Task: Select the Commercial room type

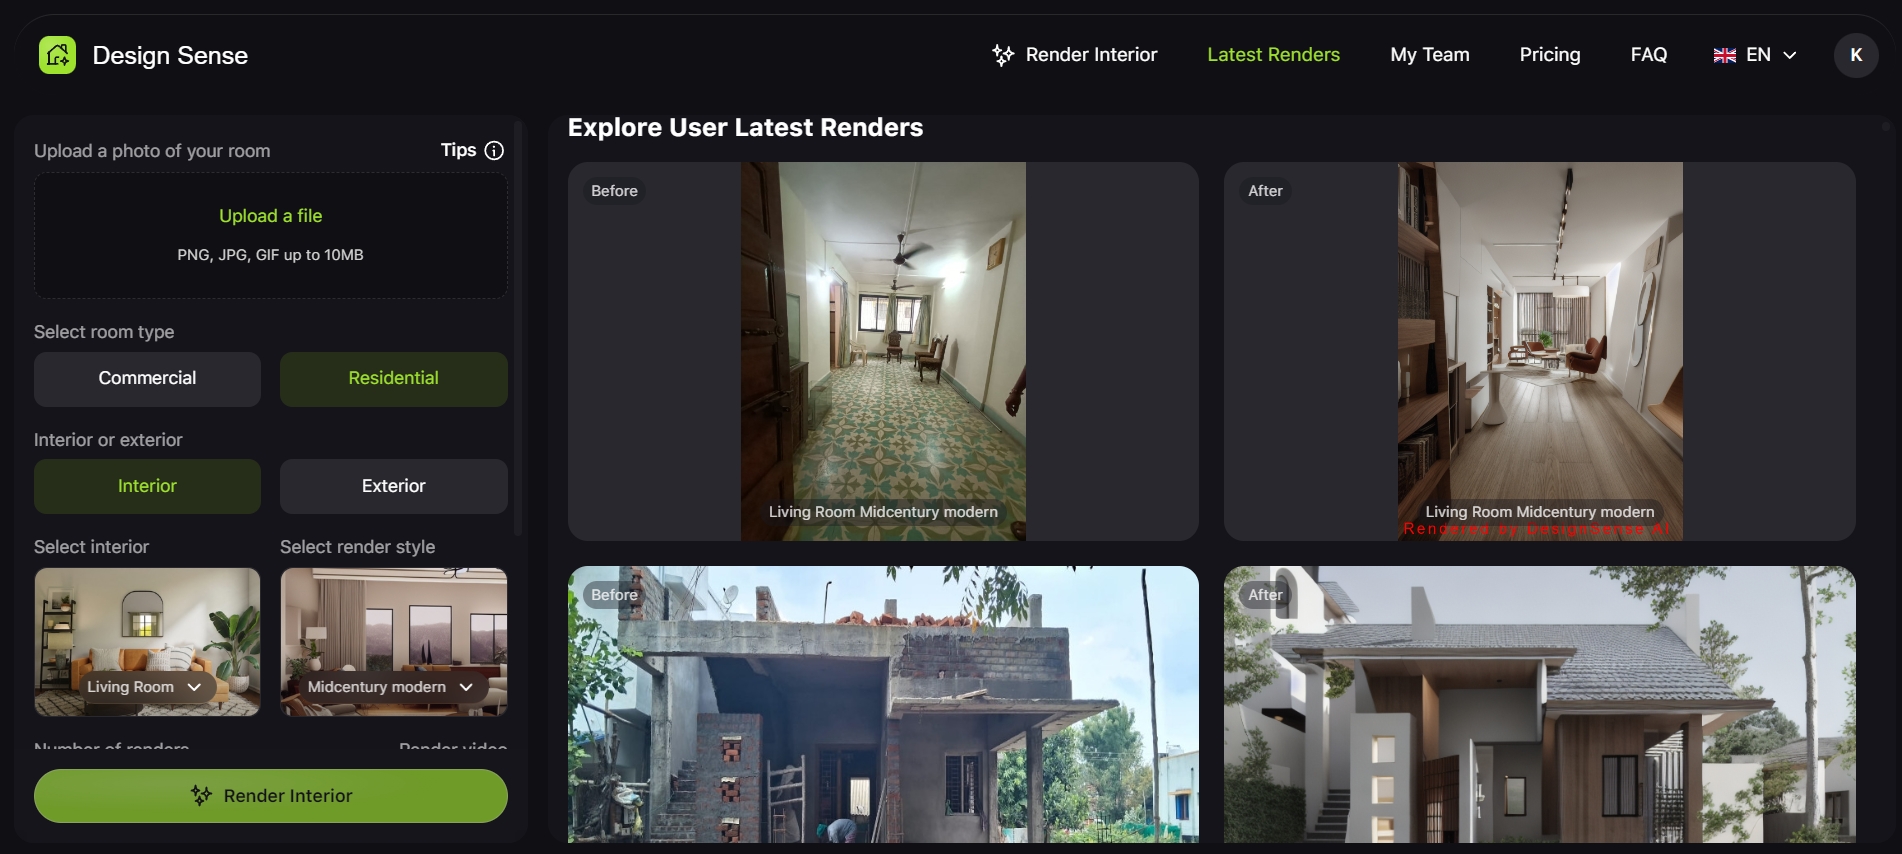Action: click(x=147, y=378)
